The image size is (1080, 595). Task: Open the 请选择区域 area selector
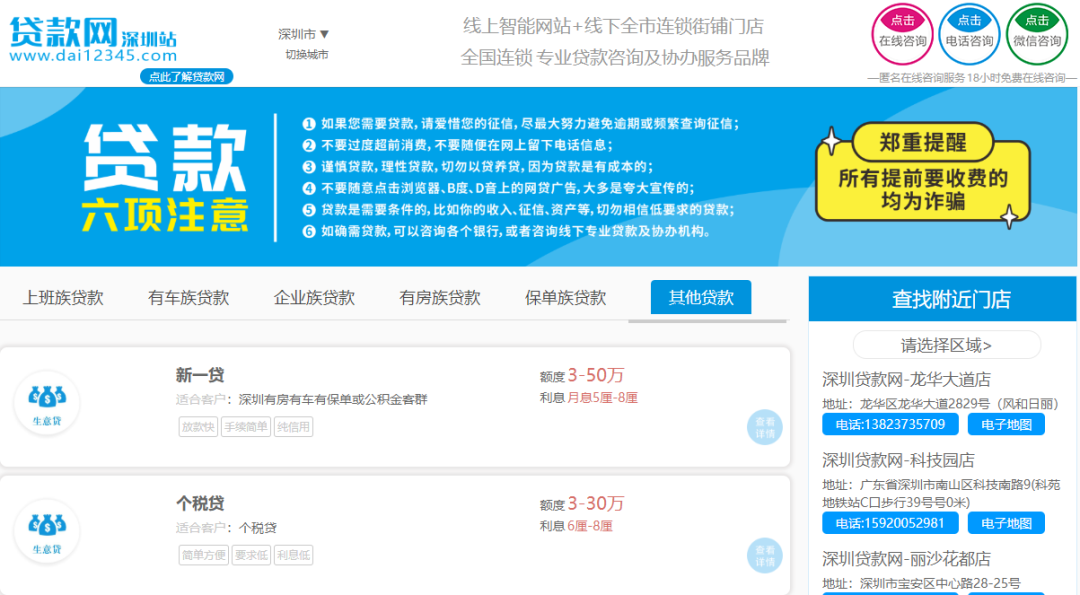click(946, 345)
